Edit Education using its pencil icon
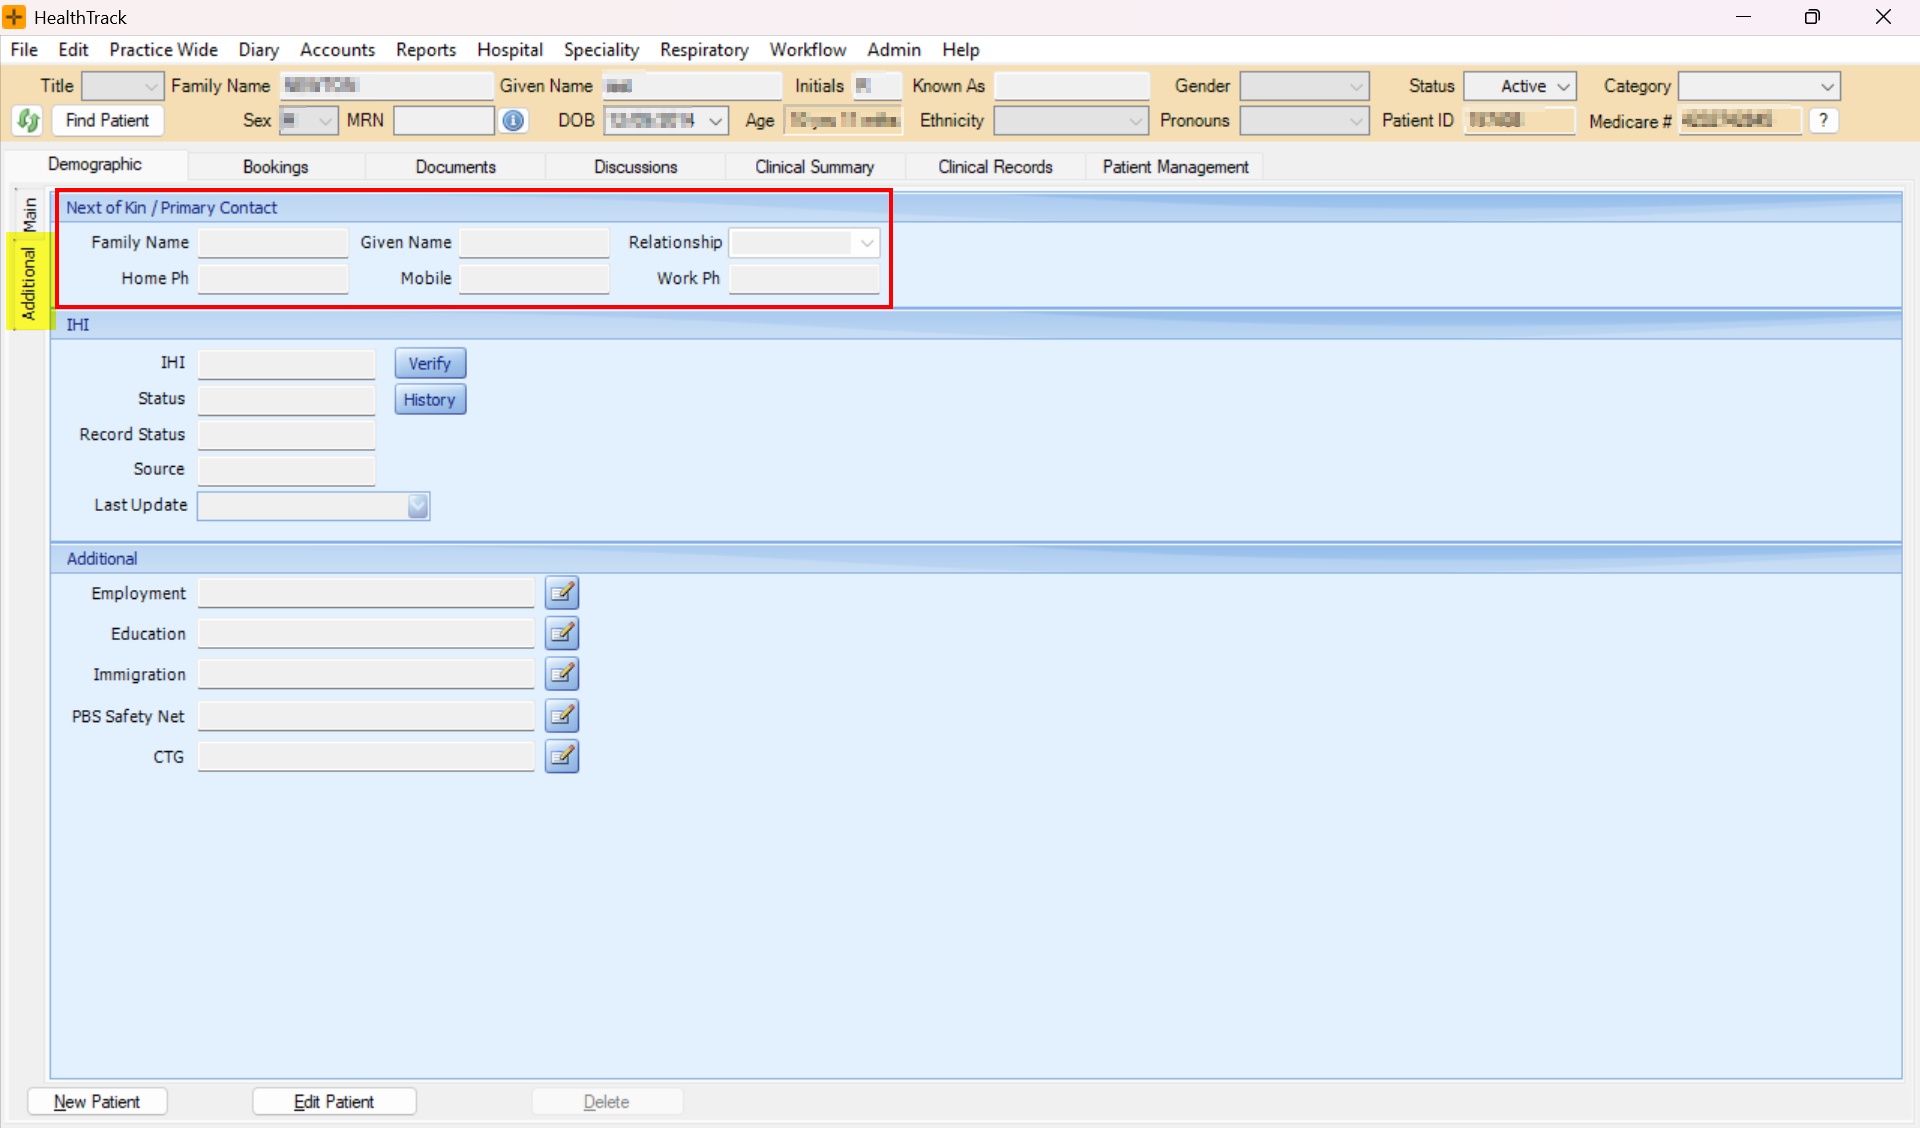The width and height of the screenshot is (1920, 1128). (x=562, y=633)
